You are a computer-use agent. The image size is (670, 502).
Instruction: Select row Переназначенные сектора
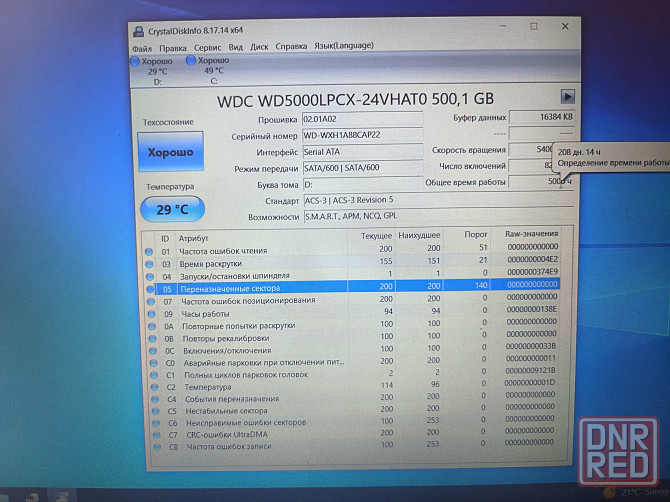tap(353, 287)
